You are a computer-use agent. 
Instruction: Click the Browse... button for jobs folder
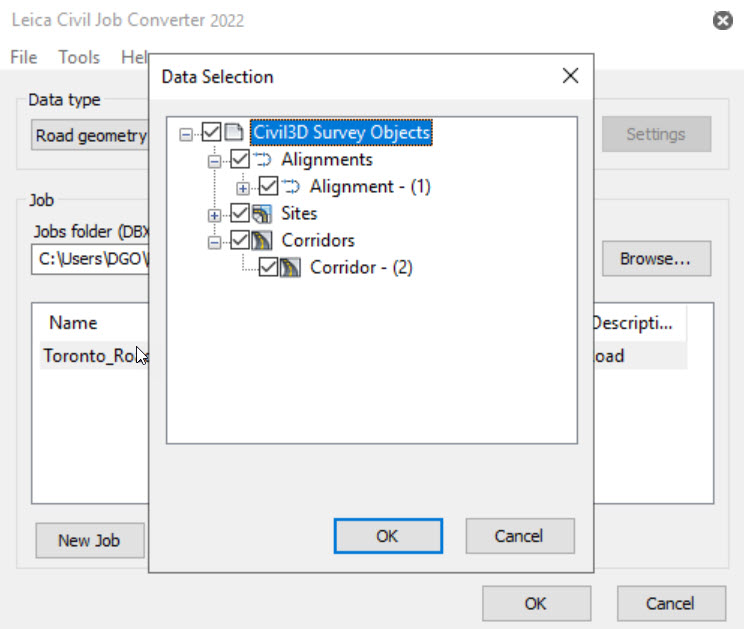(x=655, y=258)
